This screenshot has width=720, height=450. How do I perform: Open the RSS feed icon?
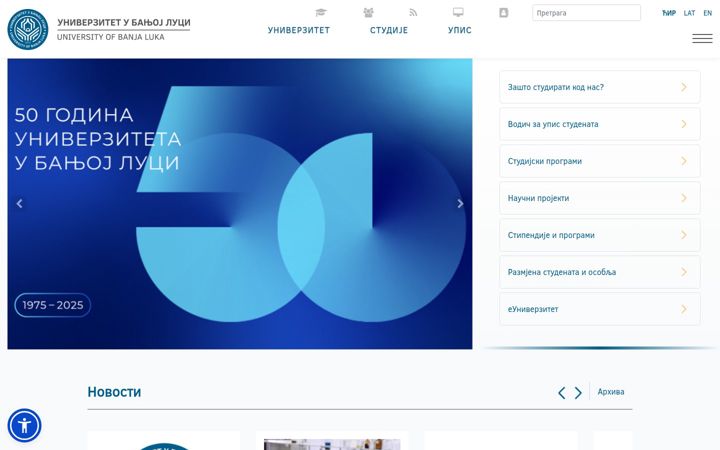[x=413, y=12]
